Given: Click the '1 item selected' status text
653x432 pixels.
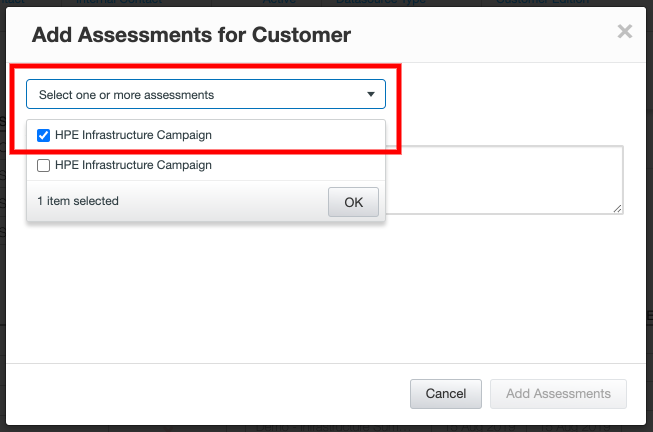Looking at the screenshot, I should pos(78,201).
